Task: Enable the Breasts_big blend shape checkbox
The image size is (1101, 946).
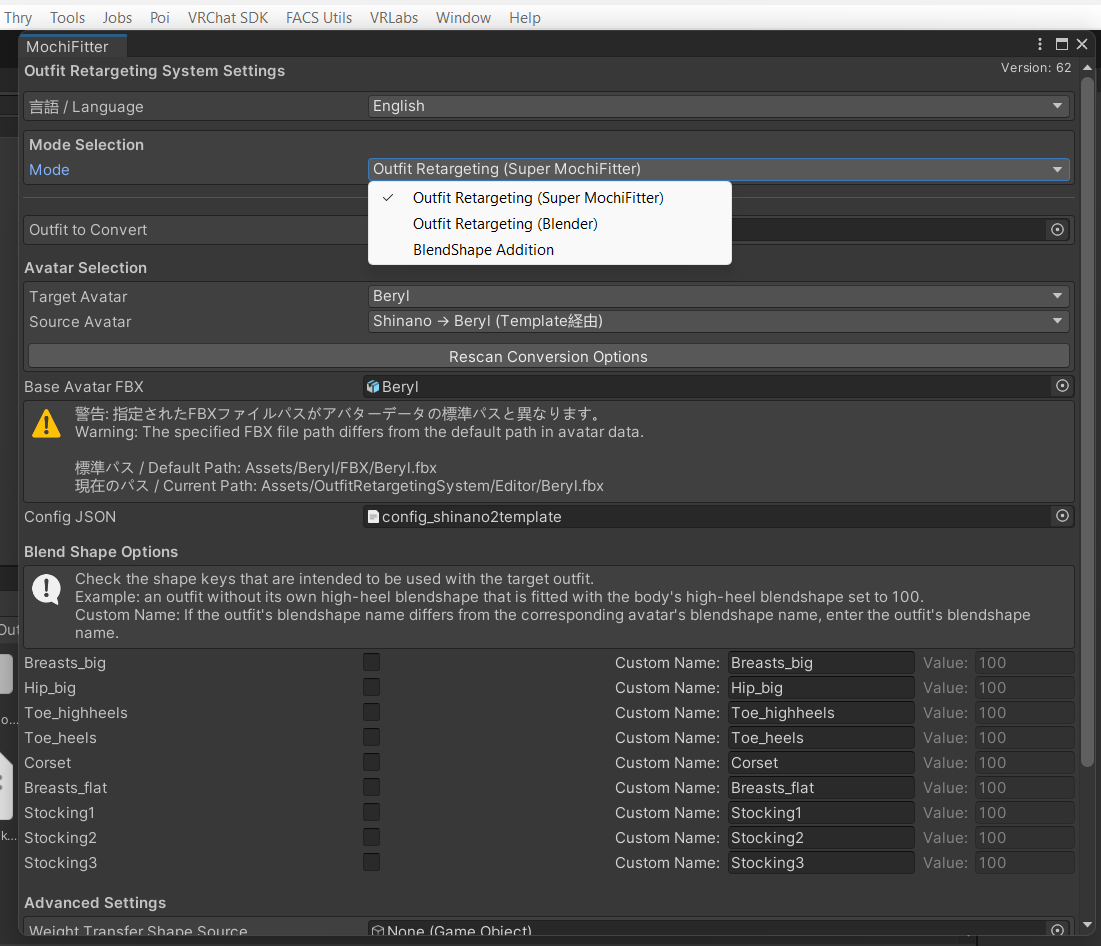Action: click(x=371, y=662)
